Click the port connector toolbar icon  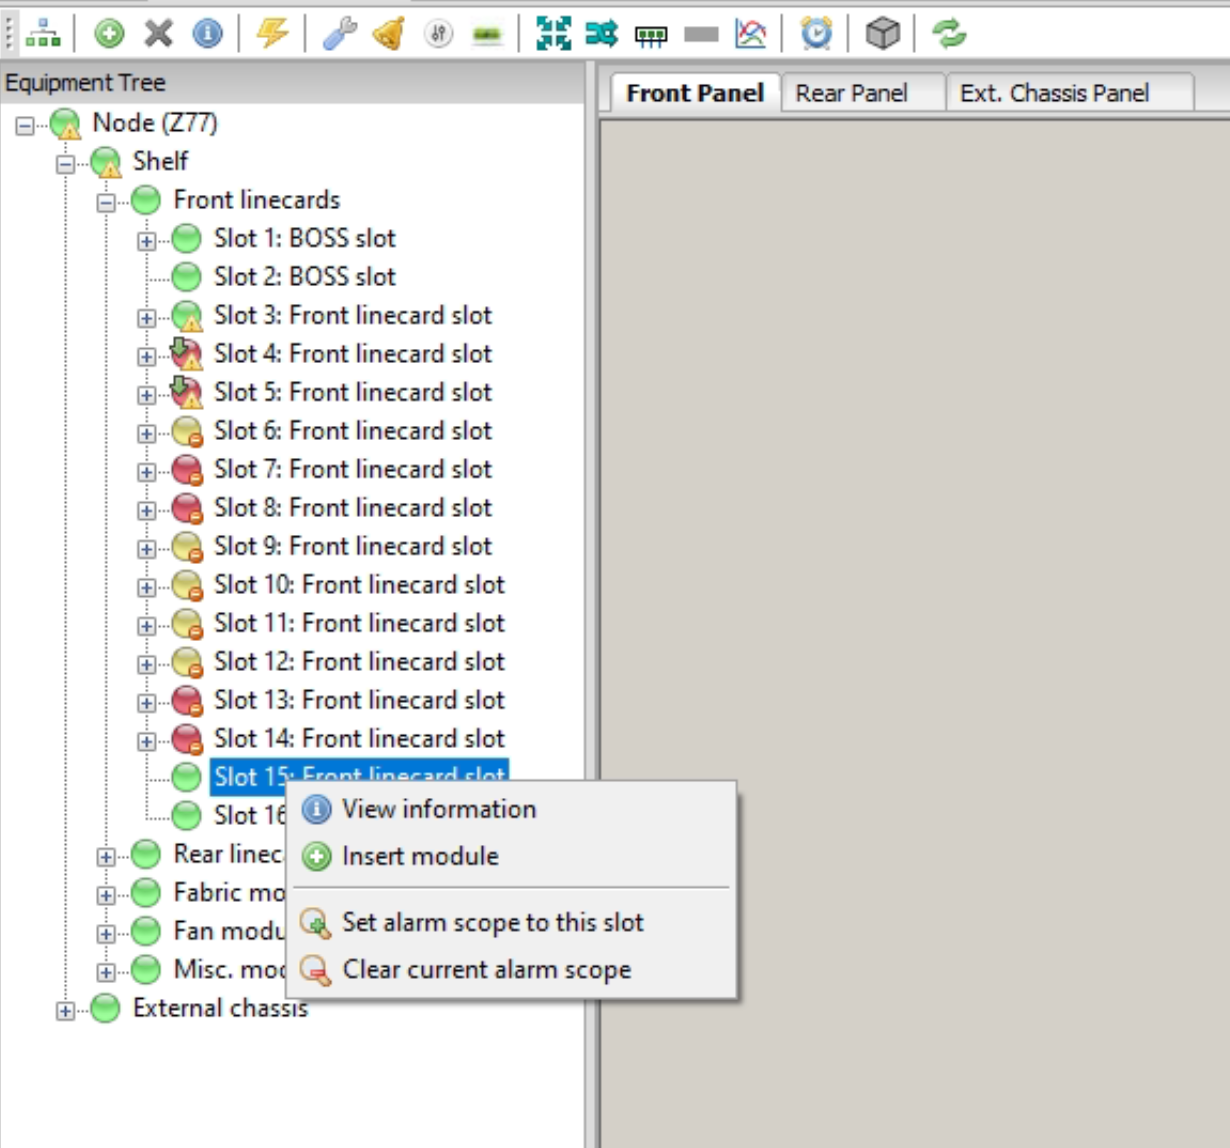coord(651,36)
